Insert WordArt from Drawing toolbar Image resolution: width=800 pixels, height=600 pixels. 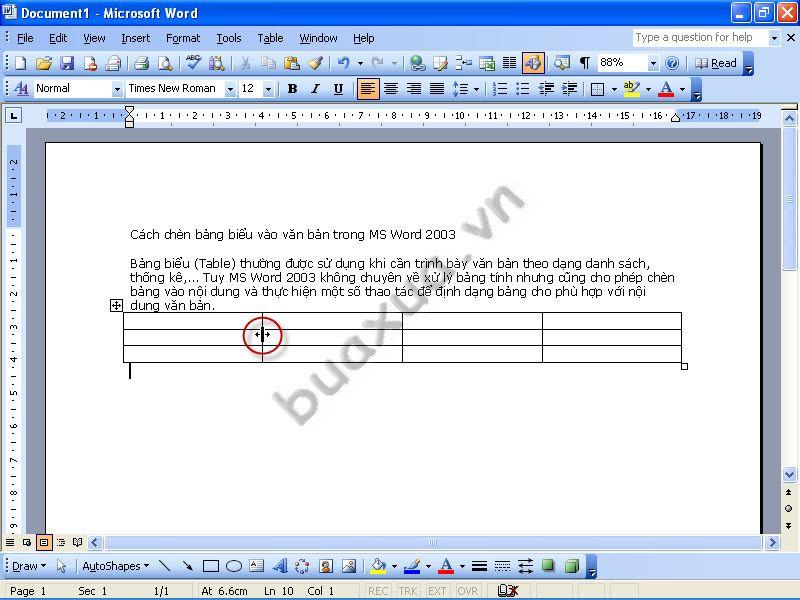click(279, 566)
